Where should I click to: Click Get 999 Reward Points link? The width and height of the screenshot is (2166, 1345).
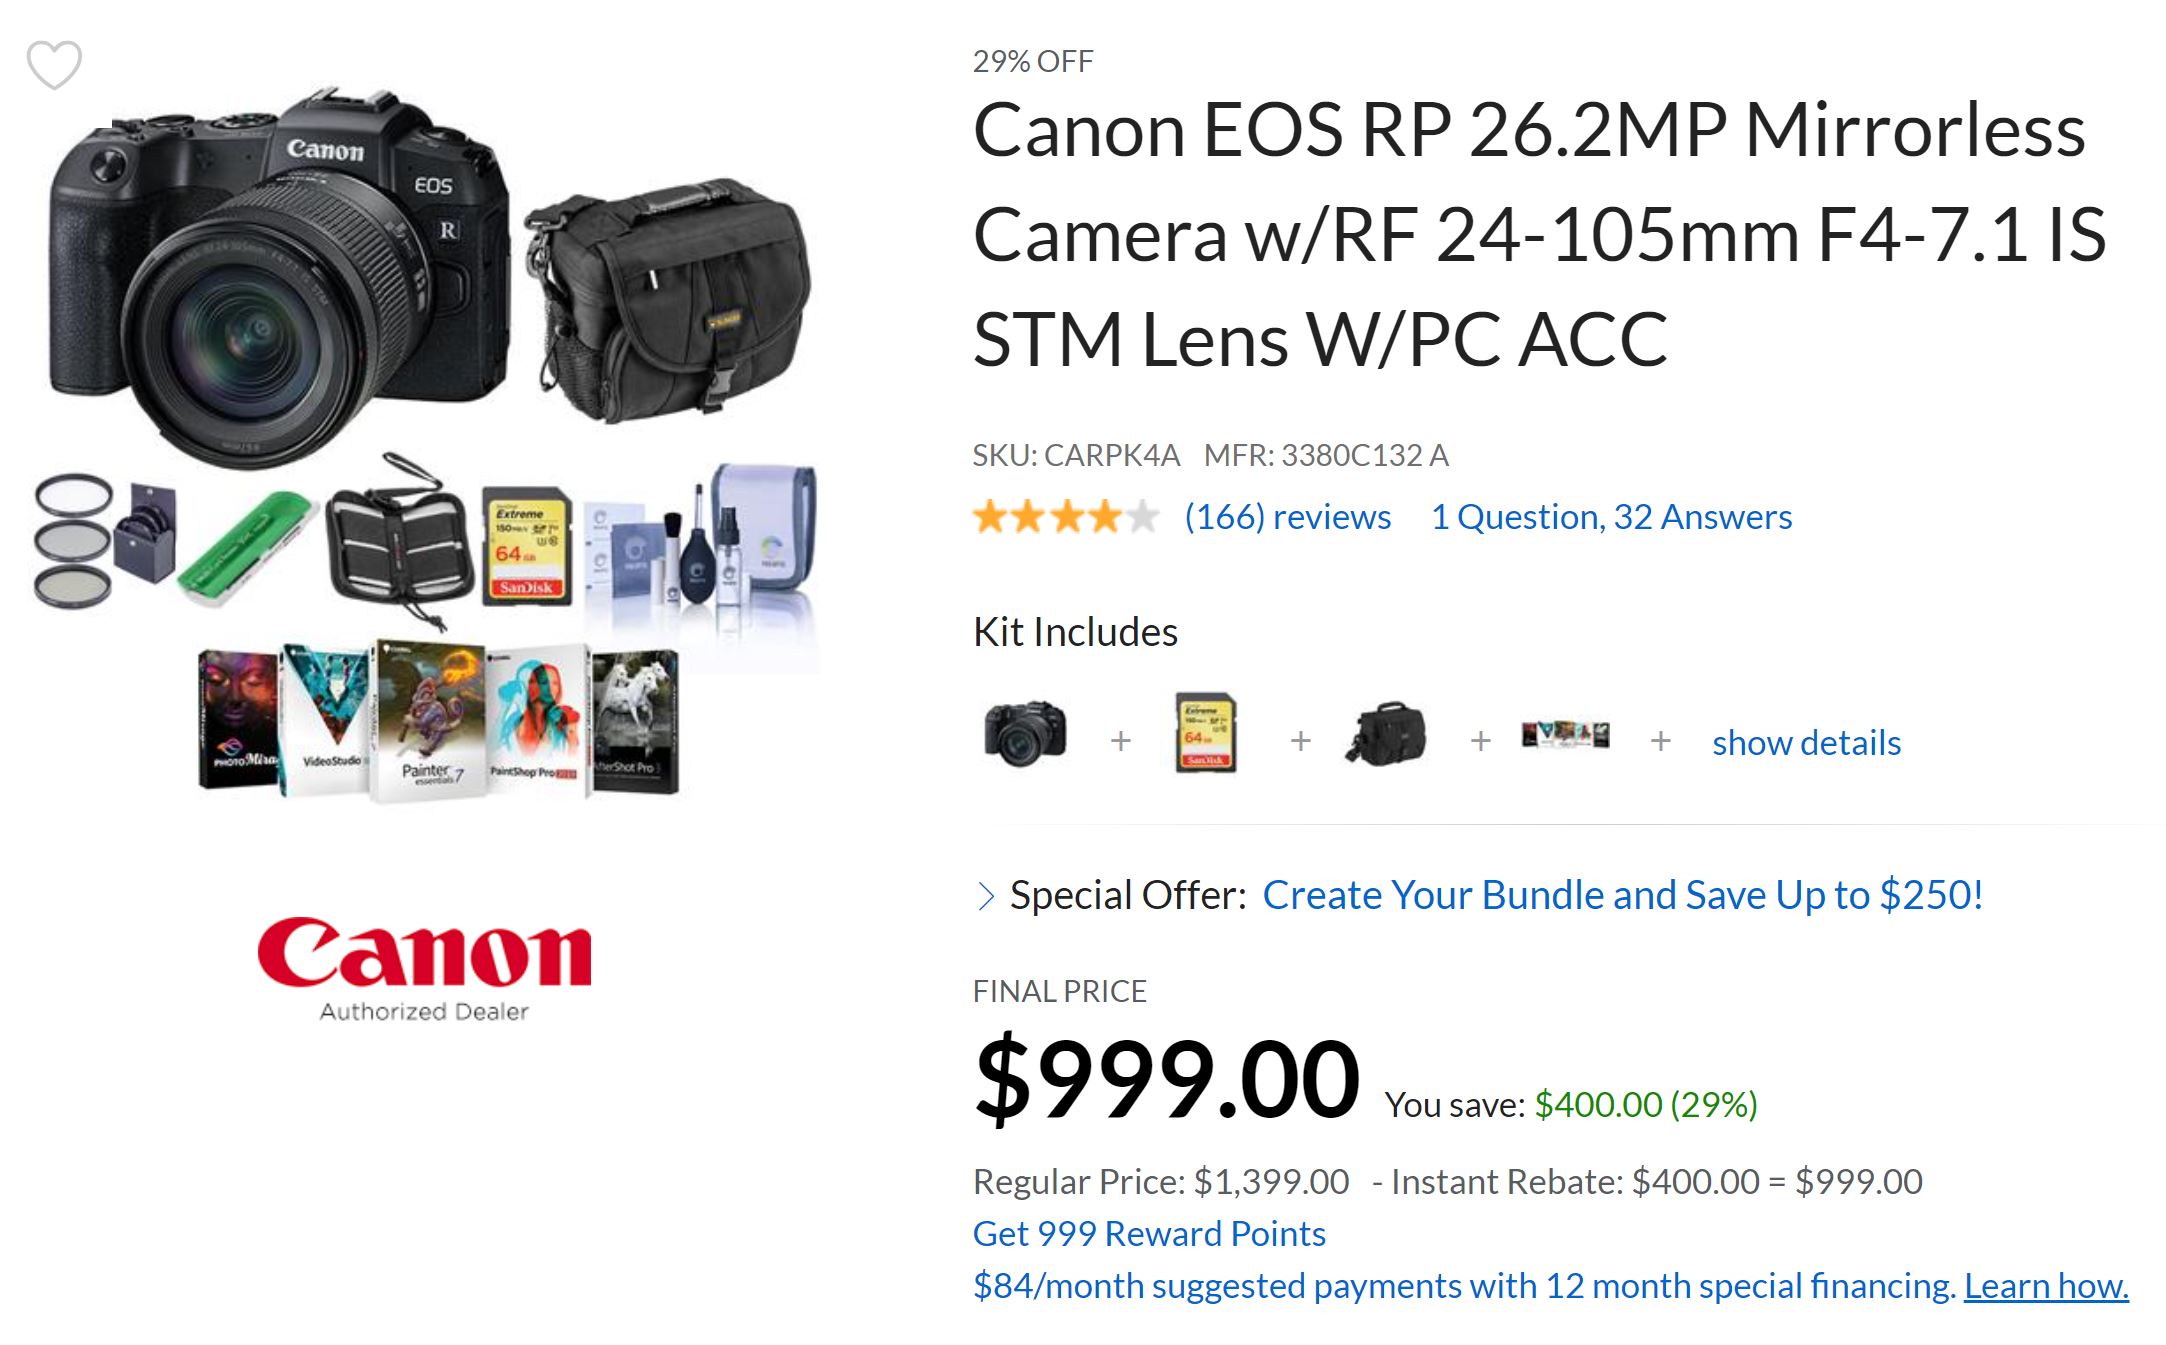click(x=1149, y=1234)
